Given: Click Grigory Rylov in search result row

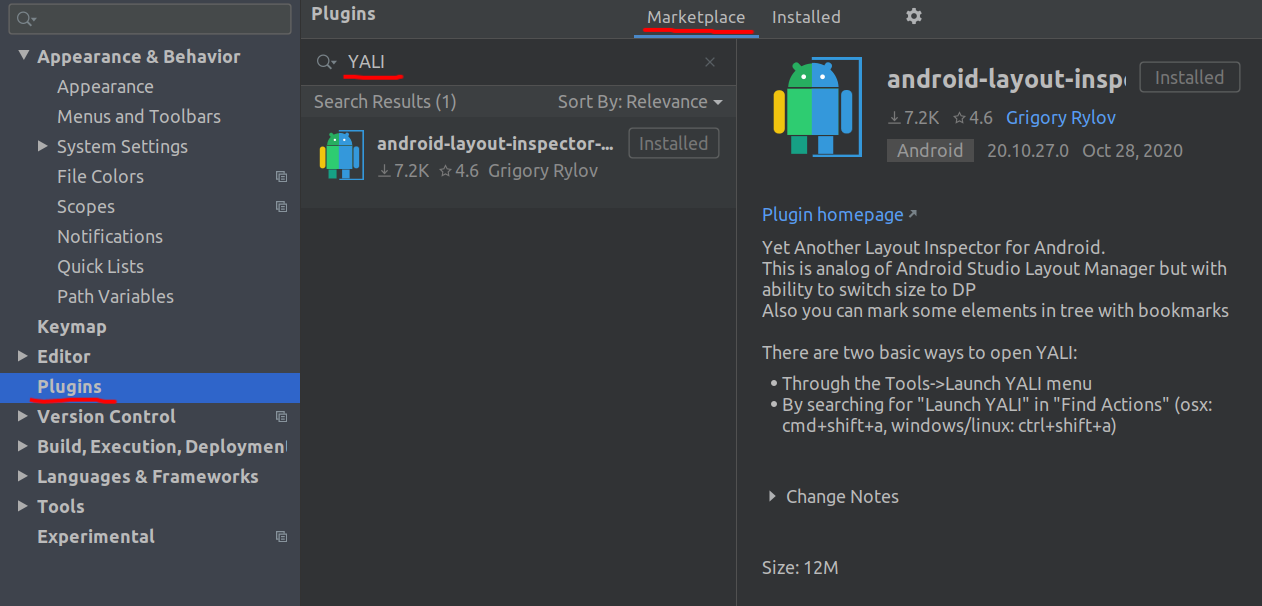Looking at the screenshot, I should pyautogui.click(x=543, y=171).
